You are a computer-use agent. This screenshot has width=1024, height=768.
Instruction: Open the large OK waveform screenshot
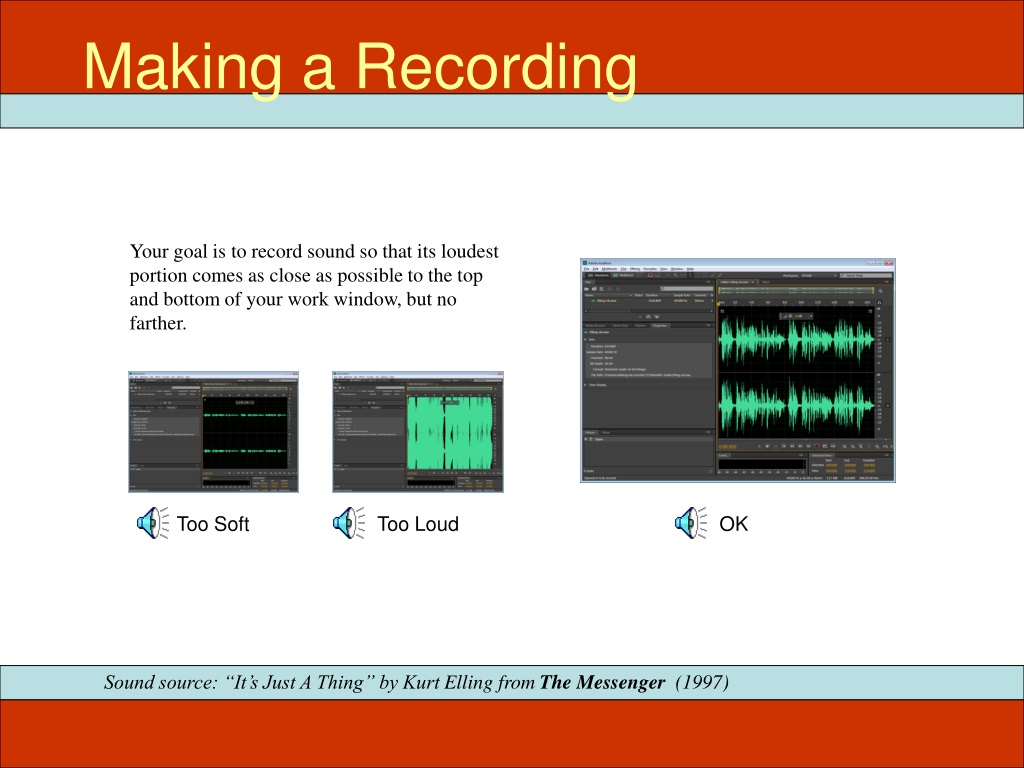(738, 371)
